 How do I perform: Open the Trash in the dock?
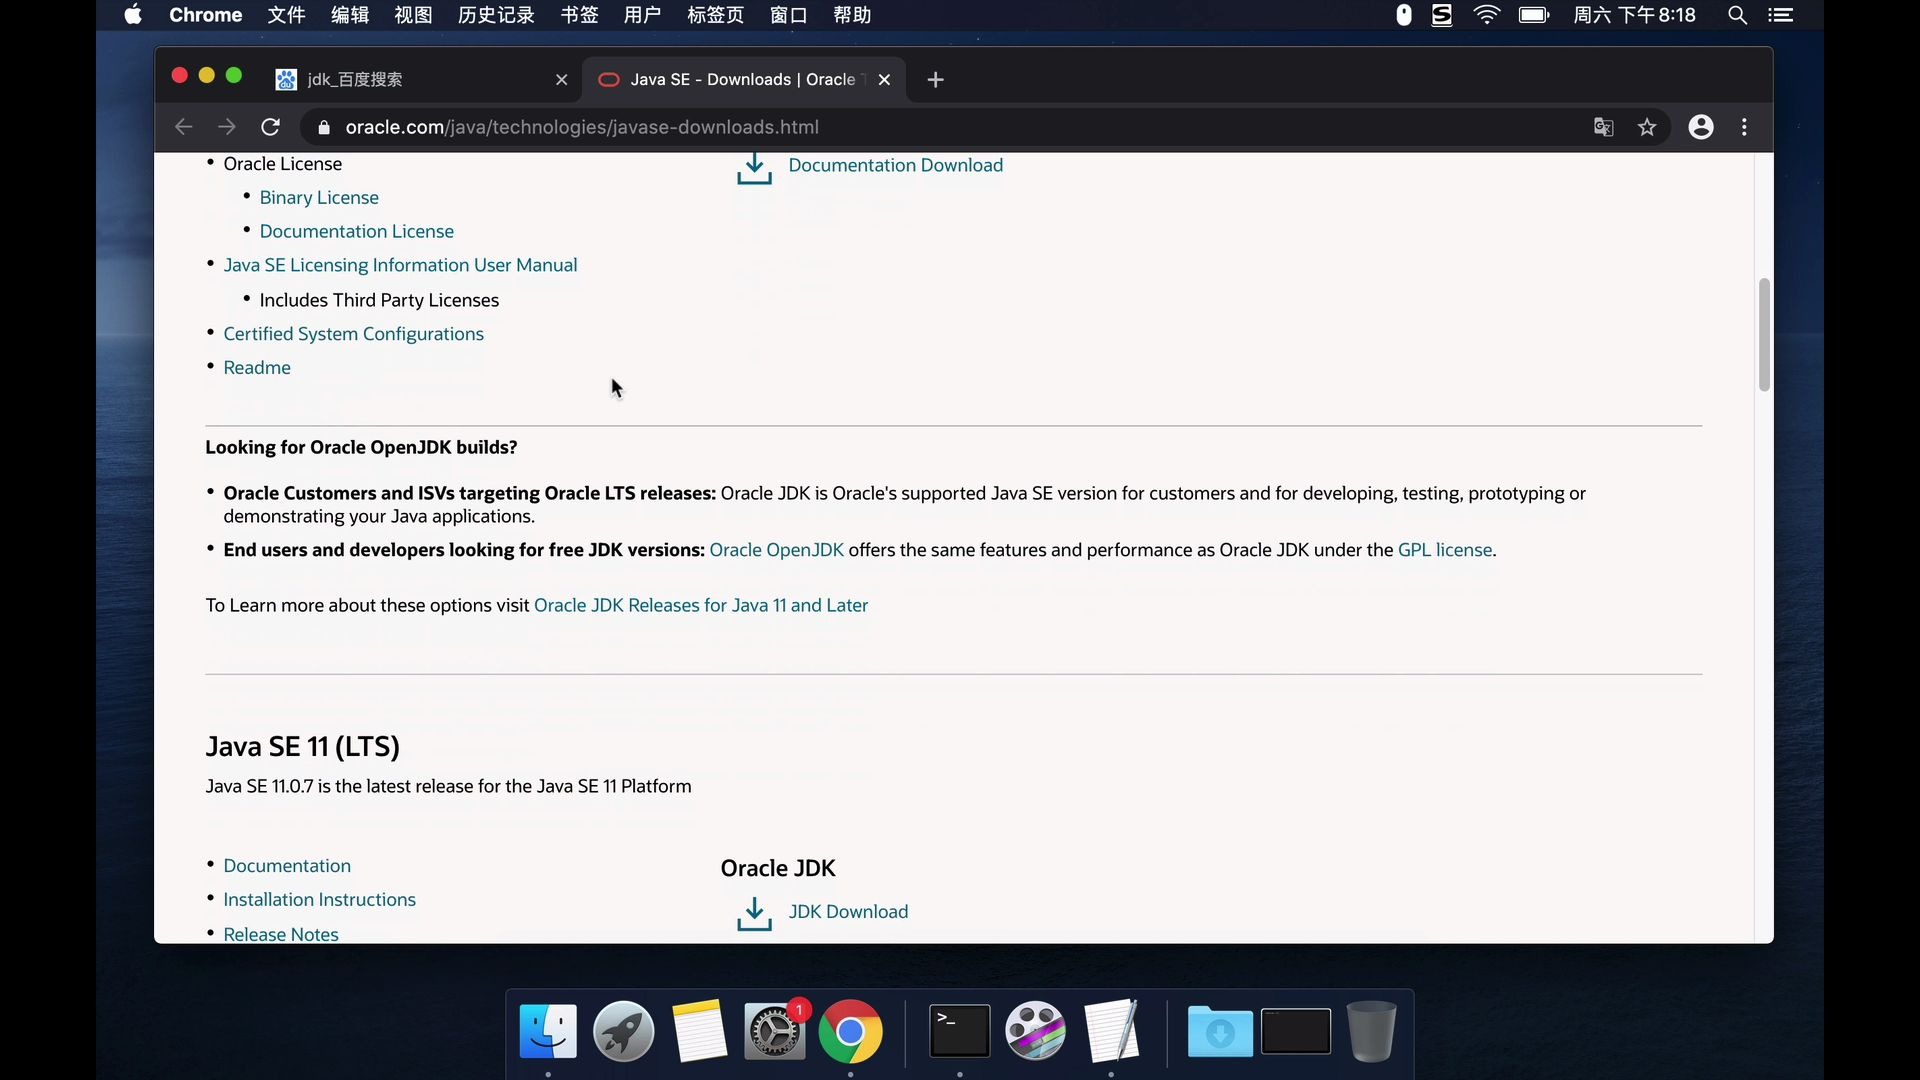click(1371, 1031)
